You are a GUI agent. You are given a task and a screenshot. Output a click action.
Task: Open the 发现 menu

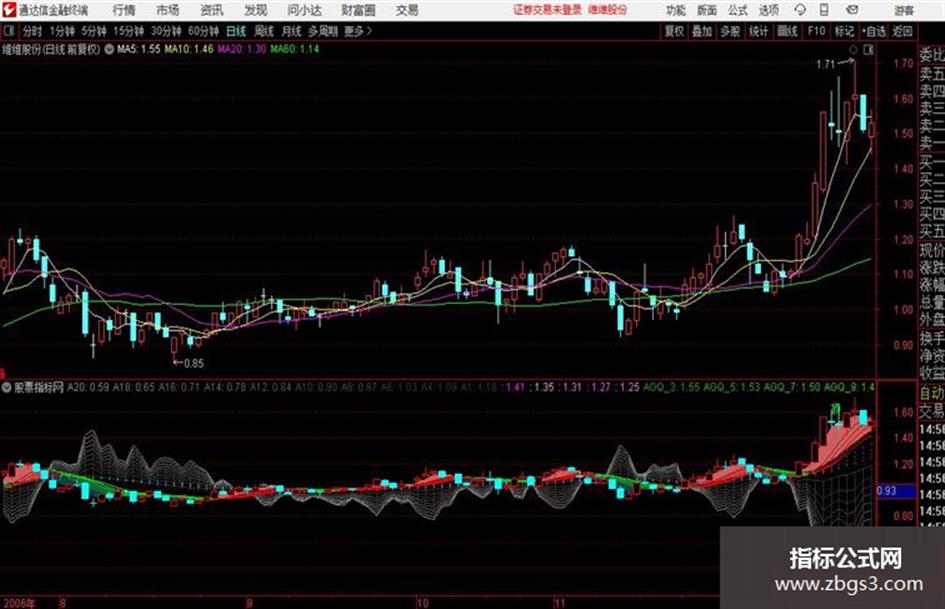256,10
